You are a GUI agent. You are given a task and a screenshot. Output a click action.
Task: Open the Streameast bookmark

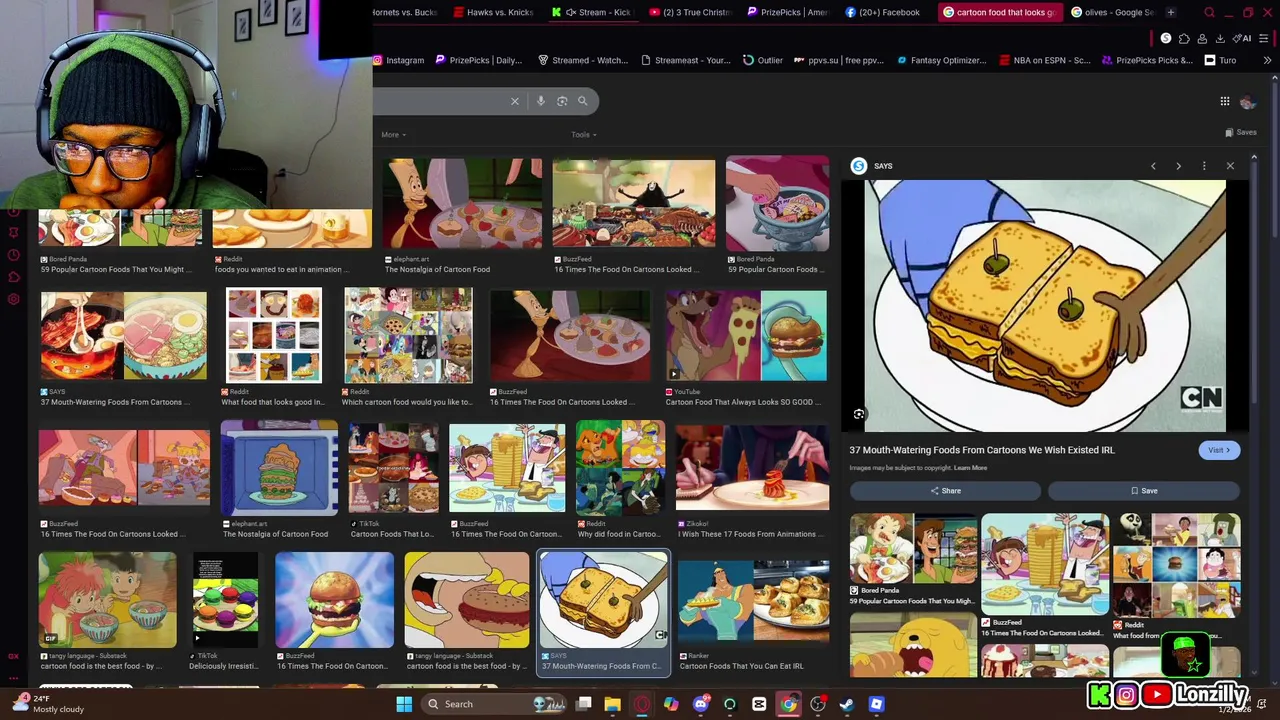point(686,60)
